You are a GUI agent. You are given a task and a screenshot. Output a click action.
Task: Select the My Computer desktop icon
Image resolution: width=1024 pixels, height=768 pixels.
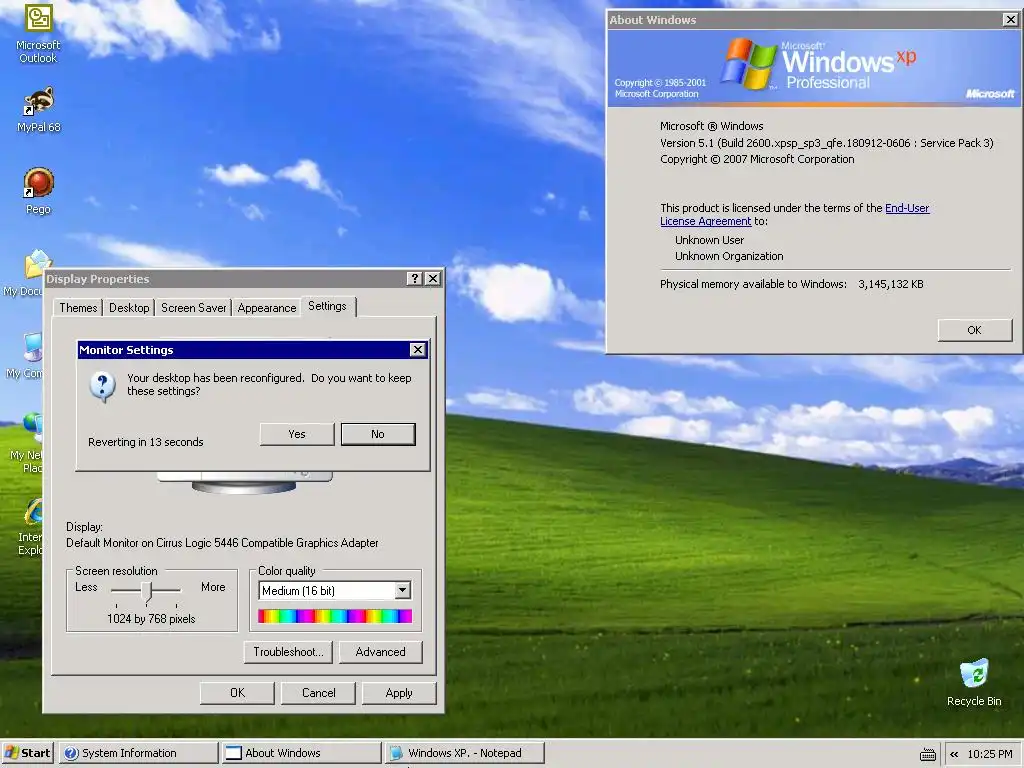pyautogui.click(x=26, y=355)
